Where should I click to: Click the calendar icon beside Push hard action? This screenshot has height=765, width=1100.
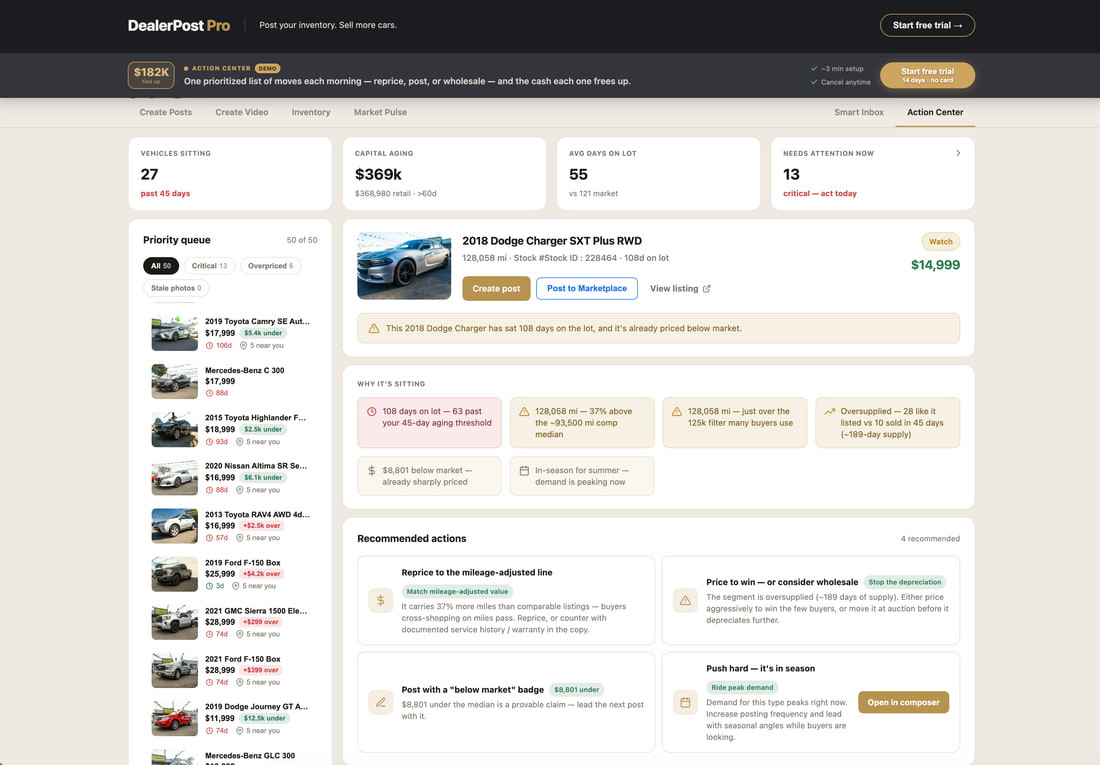point(685,702)
